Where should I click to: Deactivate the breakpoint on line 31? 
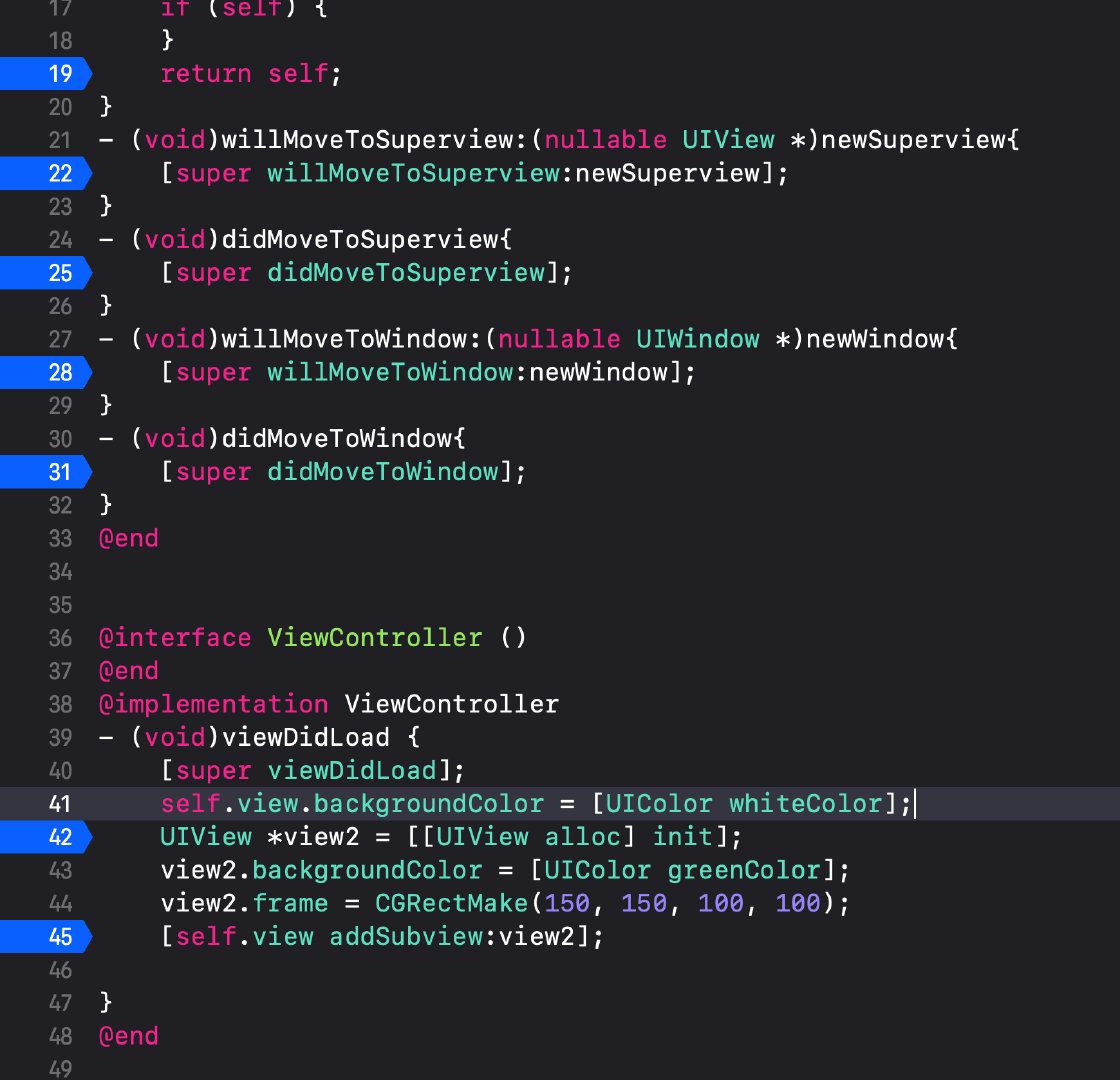coord(46,472)
